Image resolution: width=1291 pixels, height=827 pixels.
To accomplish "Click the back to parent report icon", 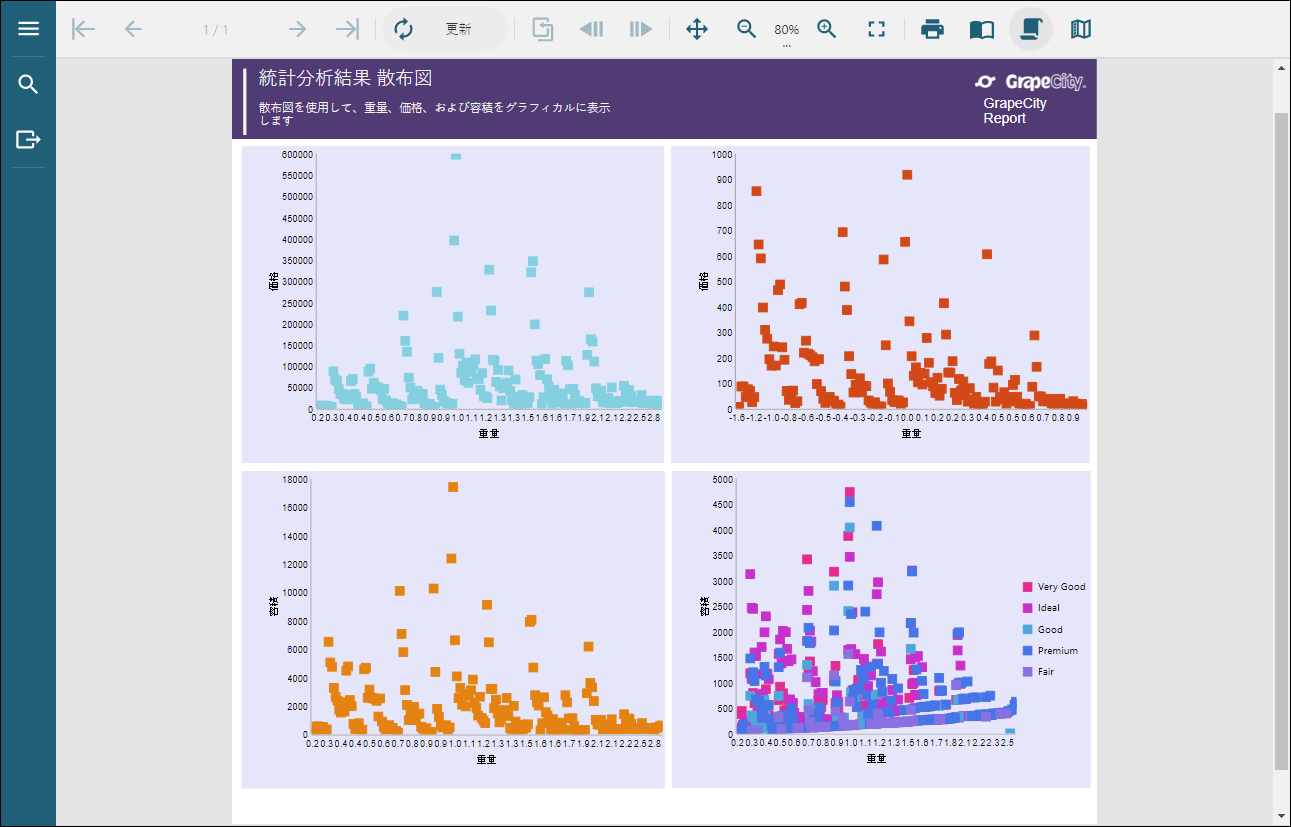I will click(x=542, y=29).
